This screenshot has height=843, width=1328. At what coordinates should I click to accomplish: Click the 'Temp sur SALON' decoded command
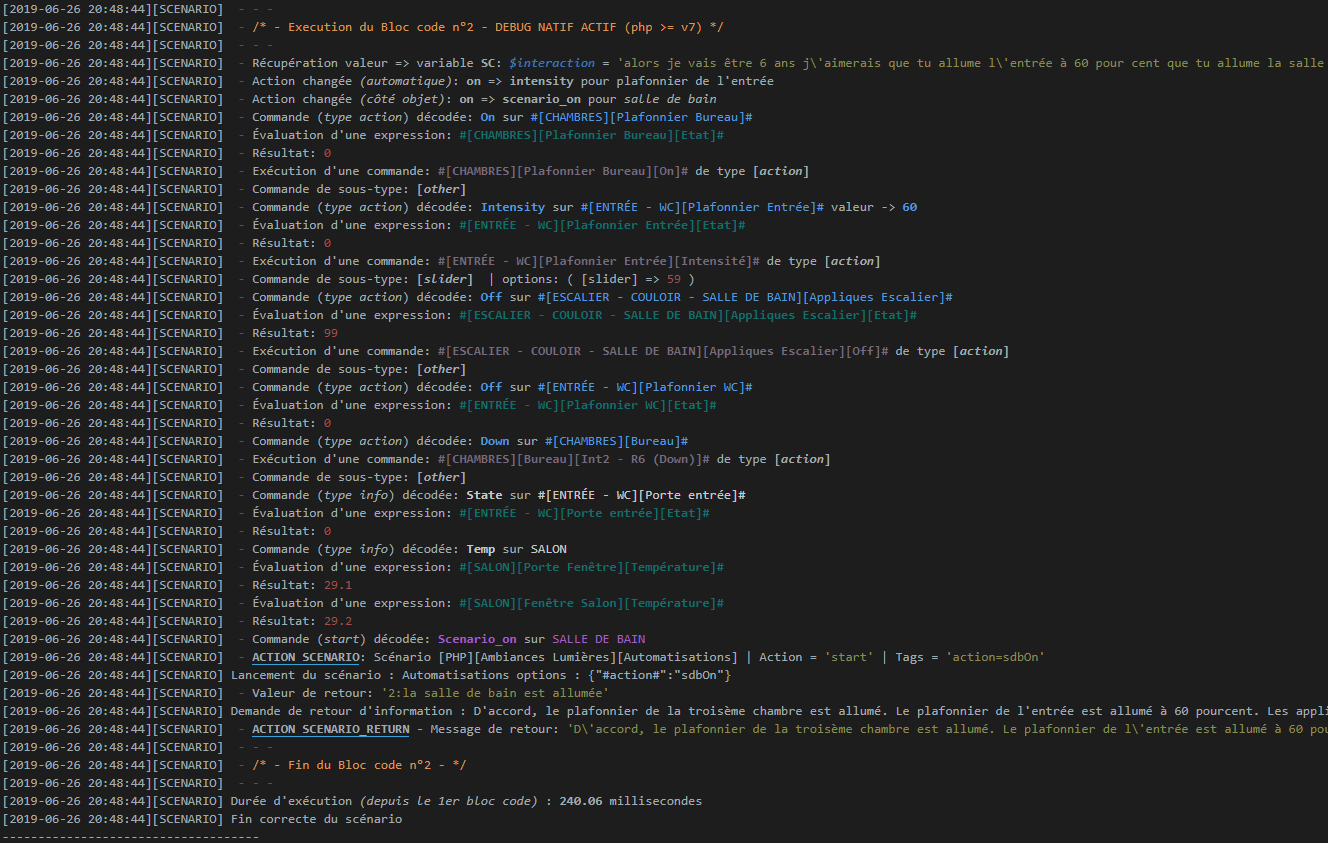click(x=516, y=549)
